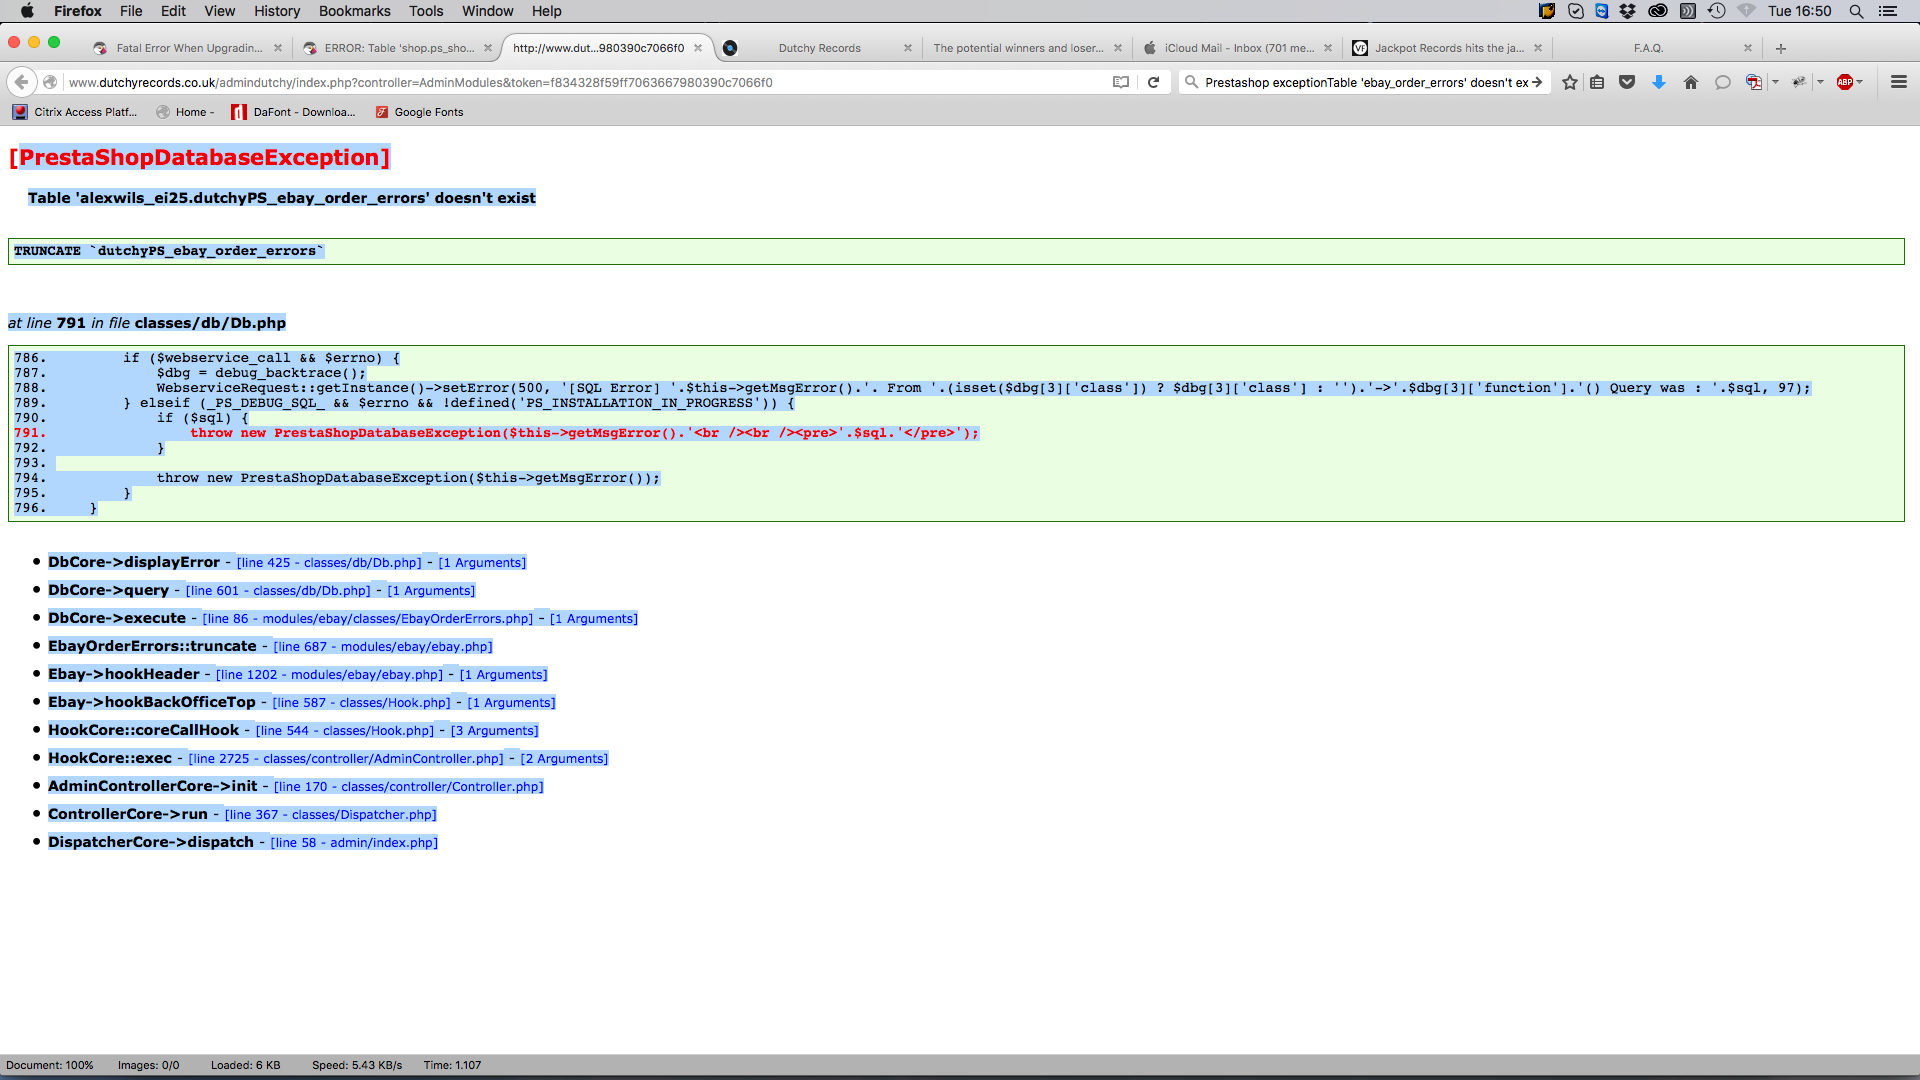Image resolution: width=1920 pixels, height=1080 pixels.
Task: Open the File menu
Action: pos(131,11)
